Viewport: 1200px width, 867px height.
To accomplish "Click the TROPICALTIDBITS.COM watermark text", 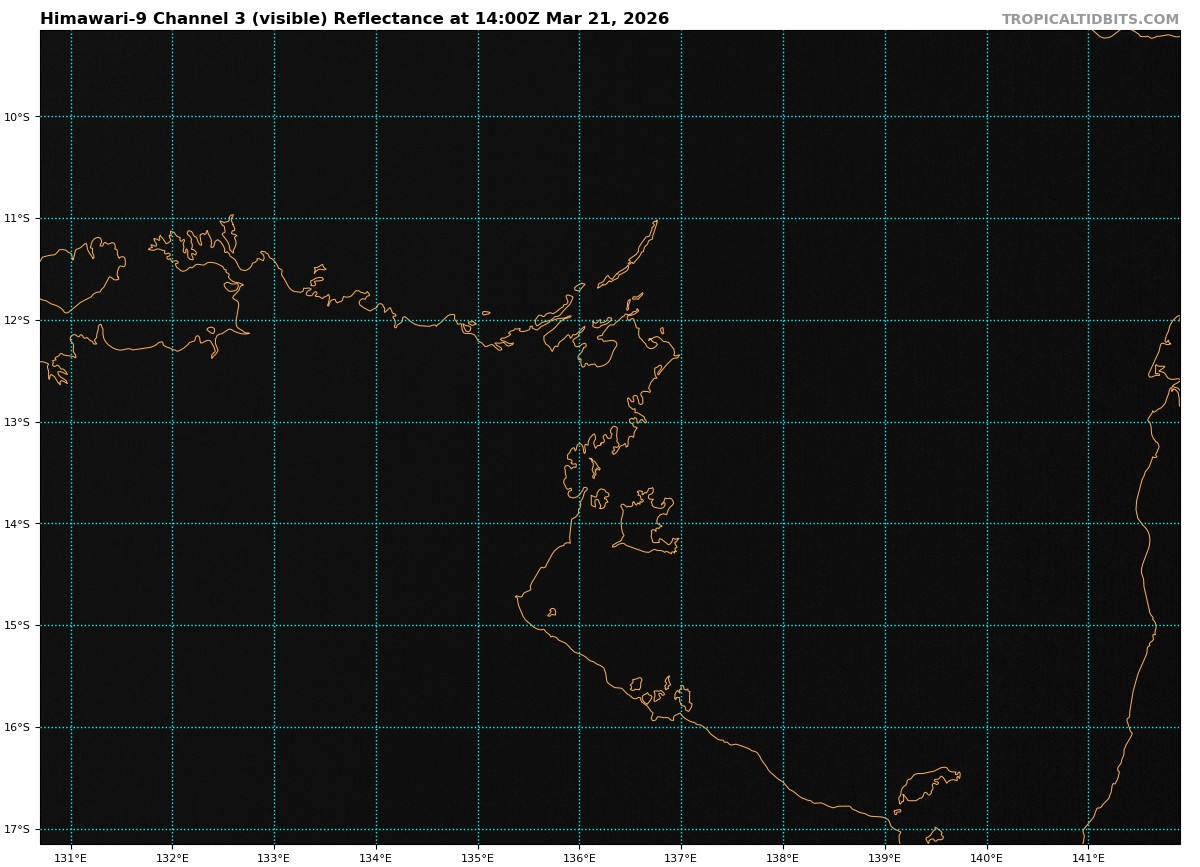I will pyautogui.click(x=1090, y=20).
